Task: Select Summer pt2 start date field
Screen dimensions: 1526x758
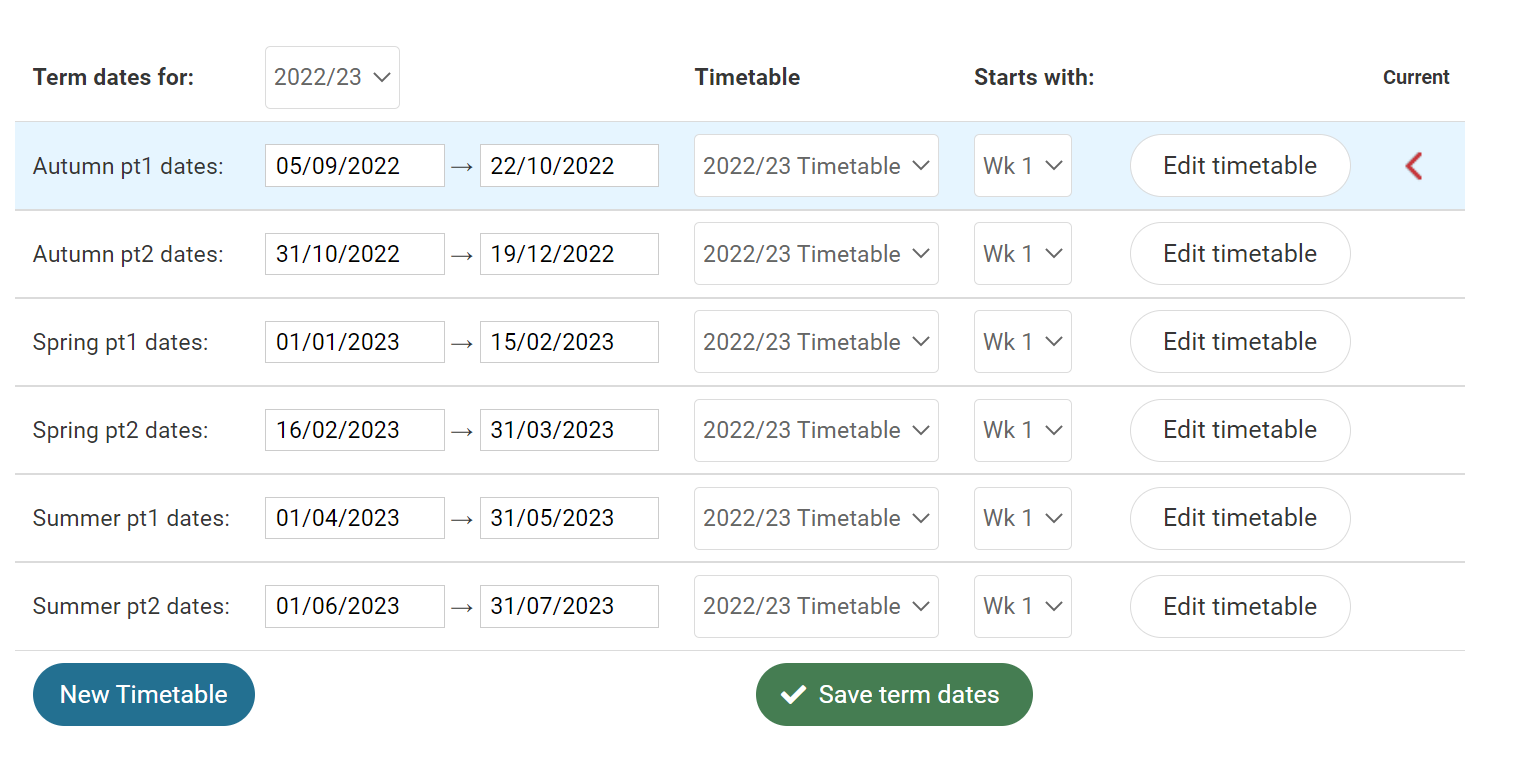Action: [x=354, y=606]
